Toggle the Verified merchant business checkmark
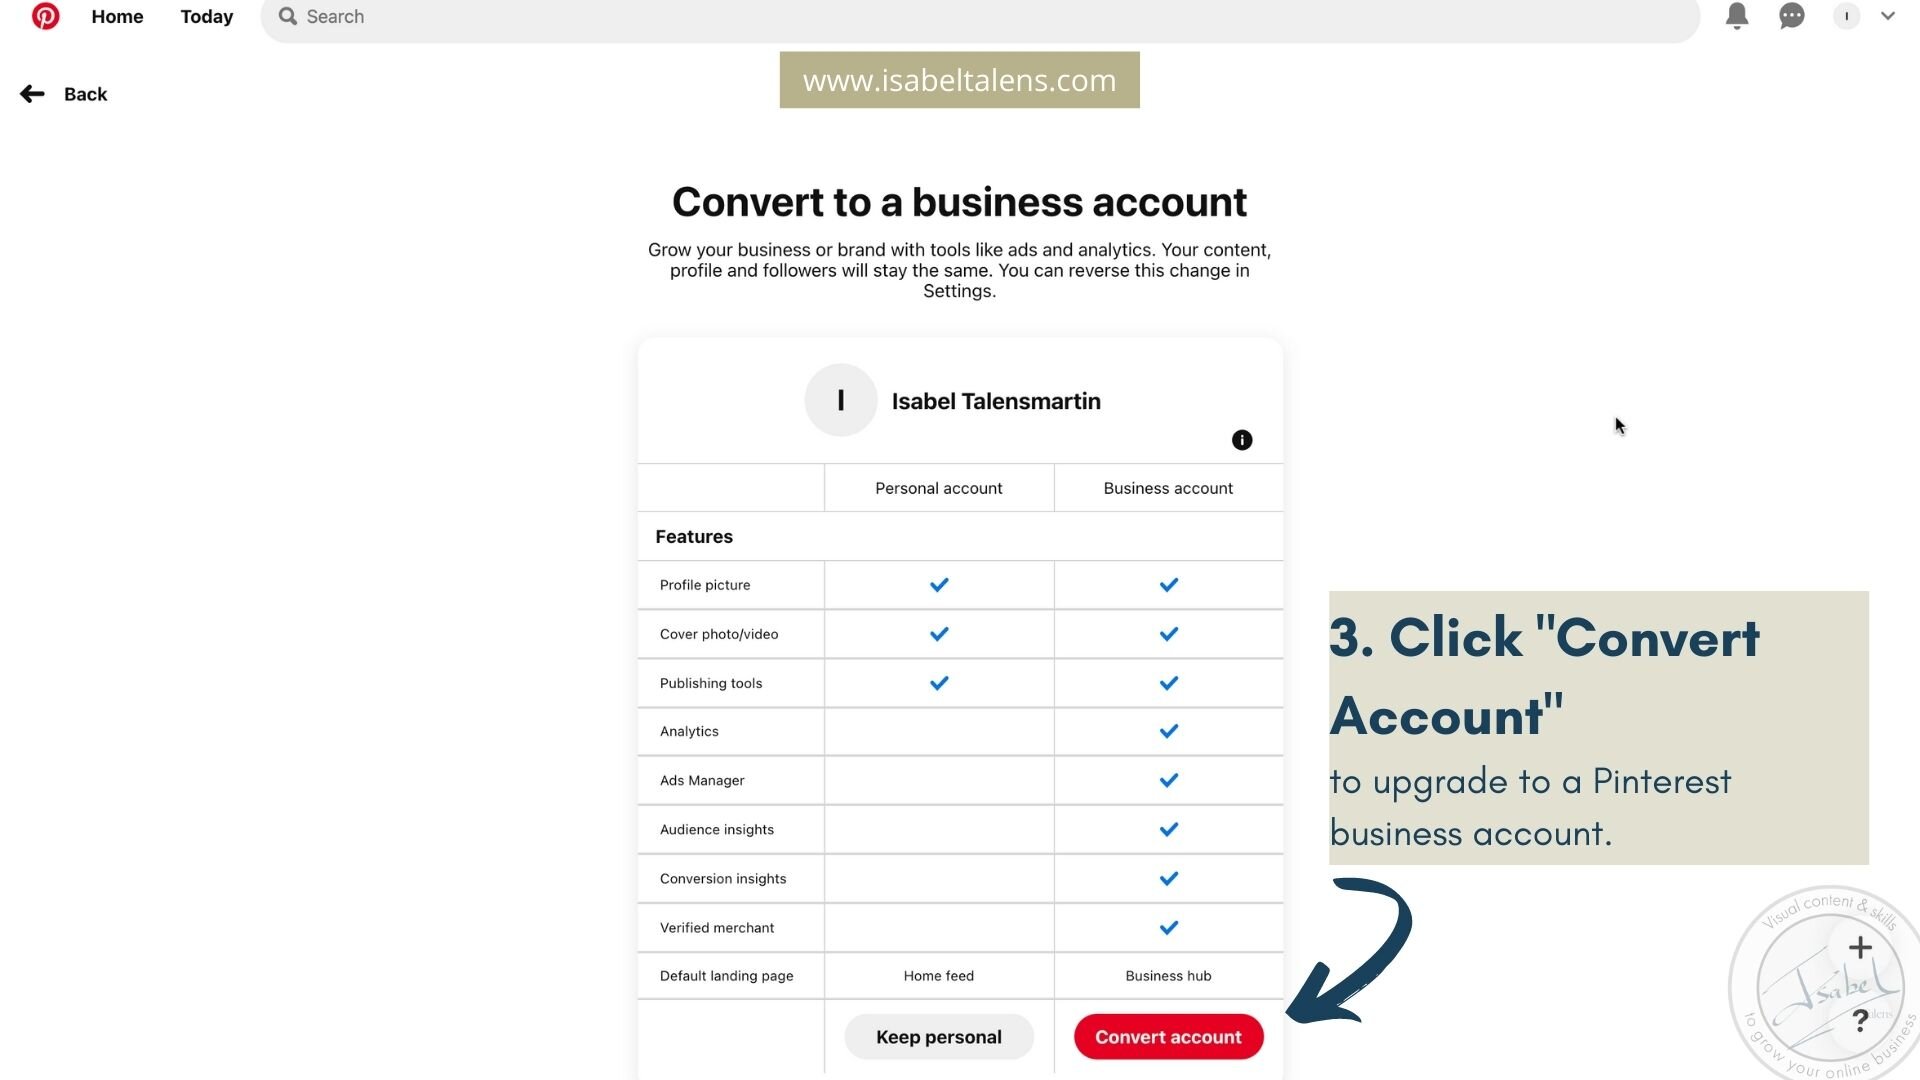Screen dimensions: 1920x1080 click(x=1167, y=927)
